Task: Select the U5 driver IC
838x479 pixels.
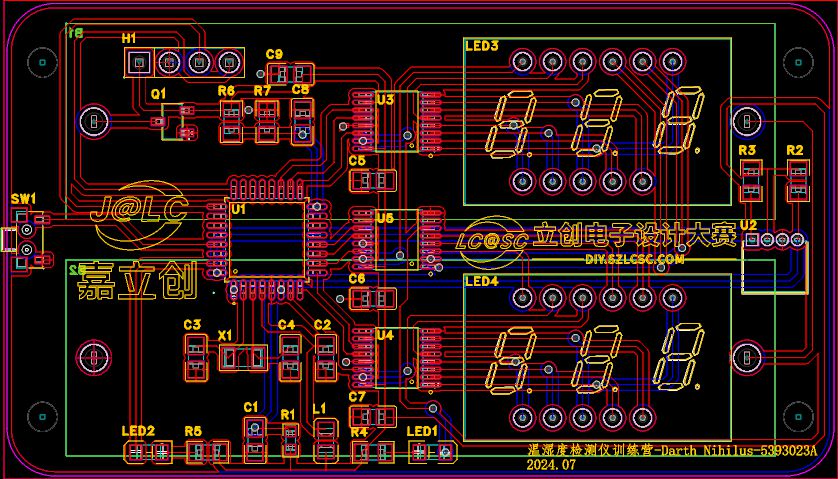Action: (396, 240)
